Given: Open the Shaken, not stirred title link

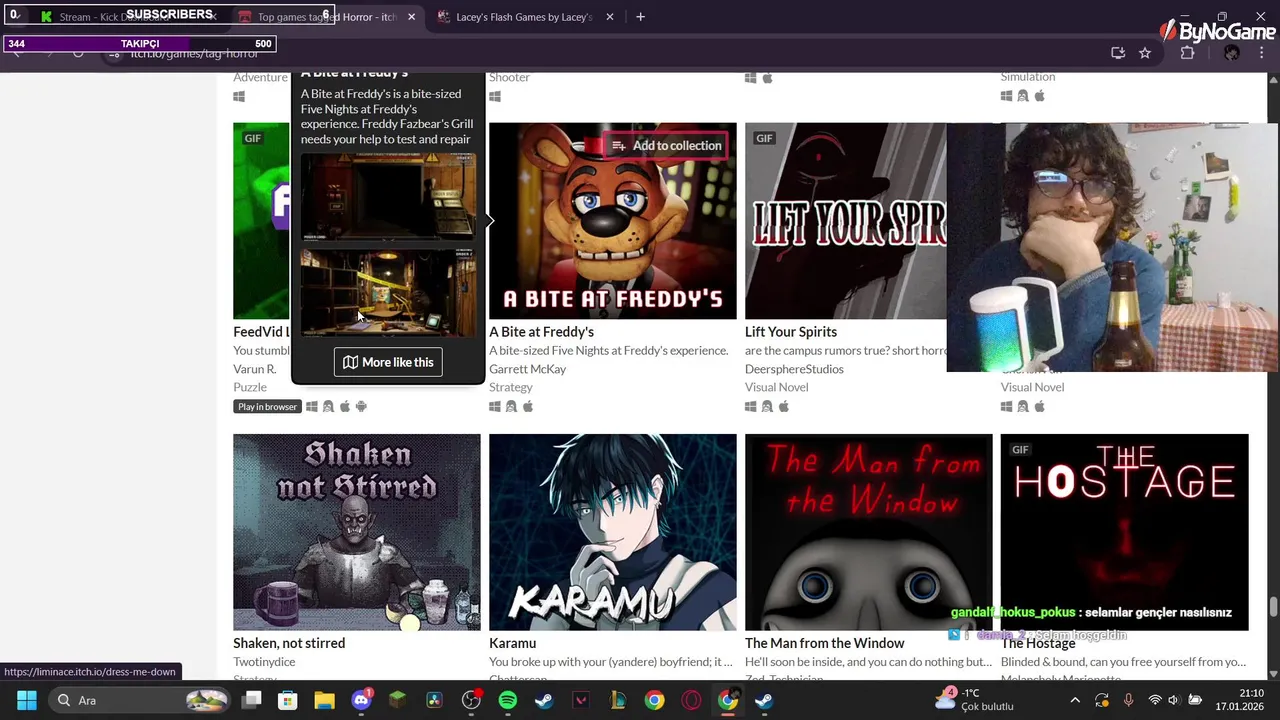Looking at the screenshot, I should (x=289, y=643).
